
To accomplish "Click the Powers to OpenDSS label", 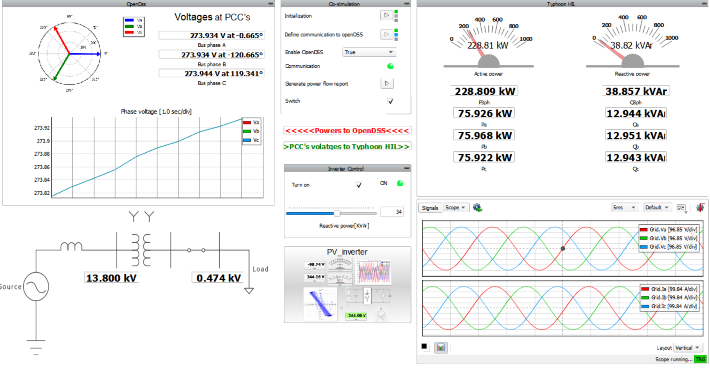I will [347, 131].
